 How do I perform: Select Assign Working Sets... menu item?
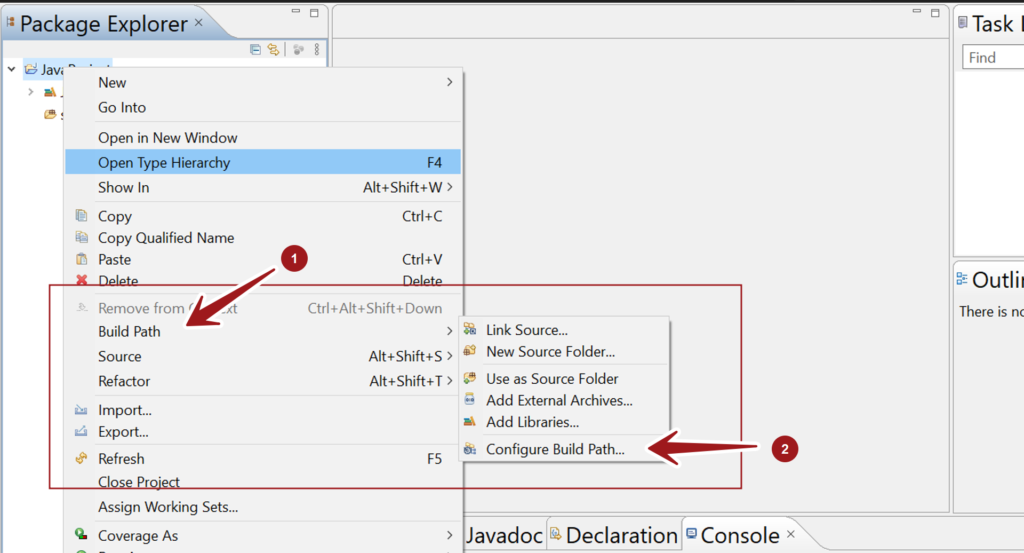168,507
